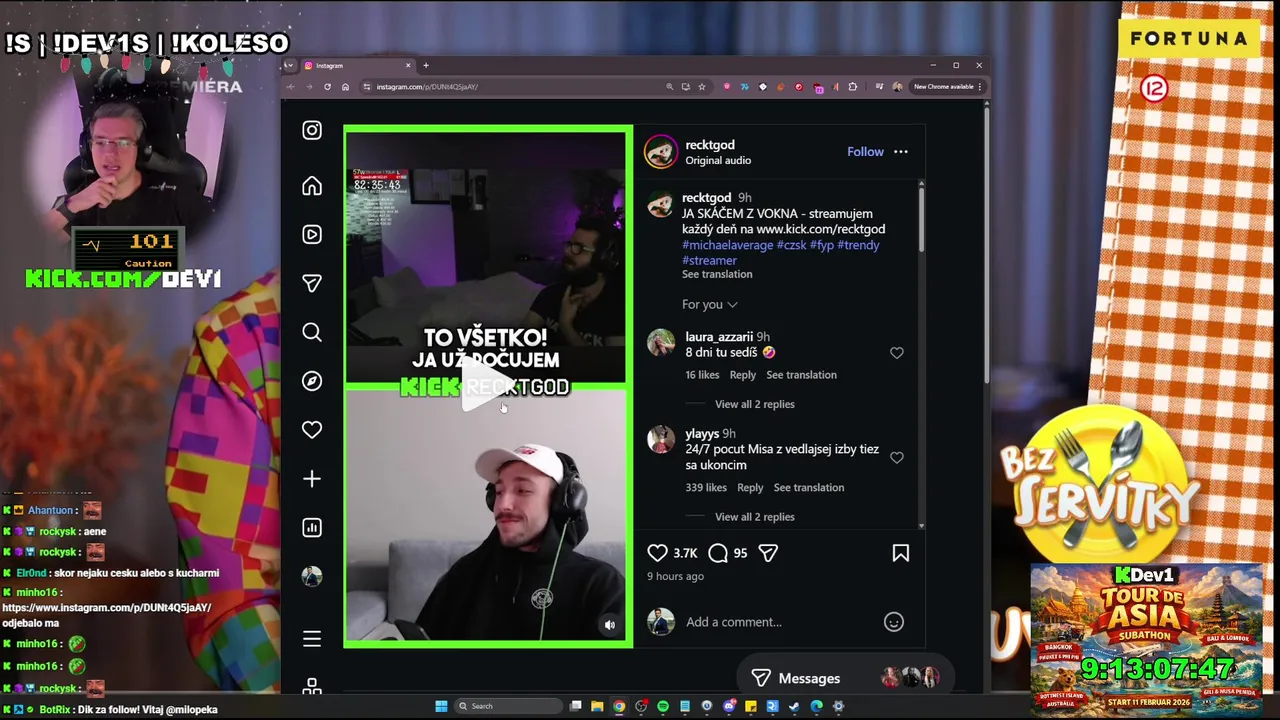View the 16 likes on laura_azzarii's comment

702,375
